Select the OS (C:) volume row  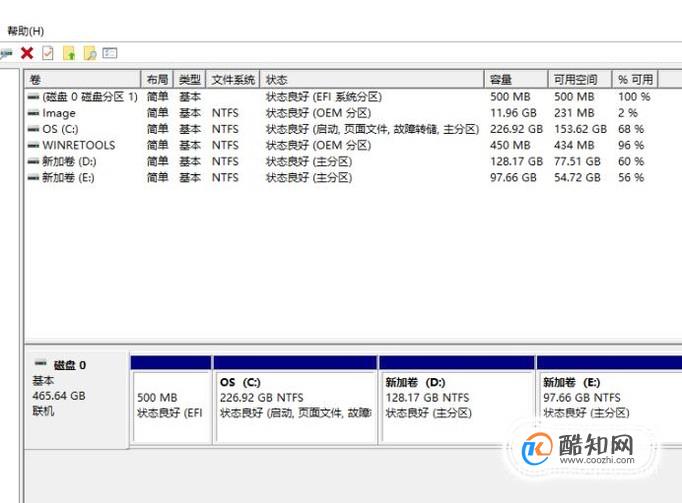[339, 129]
